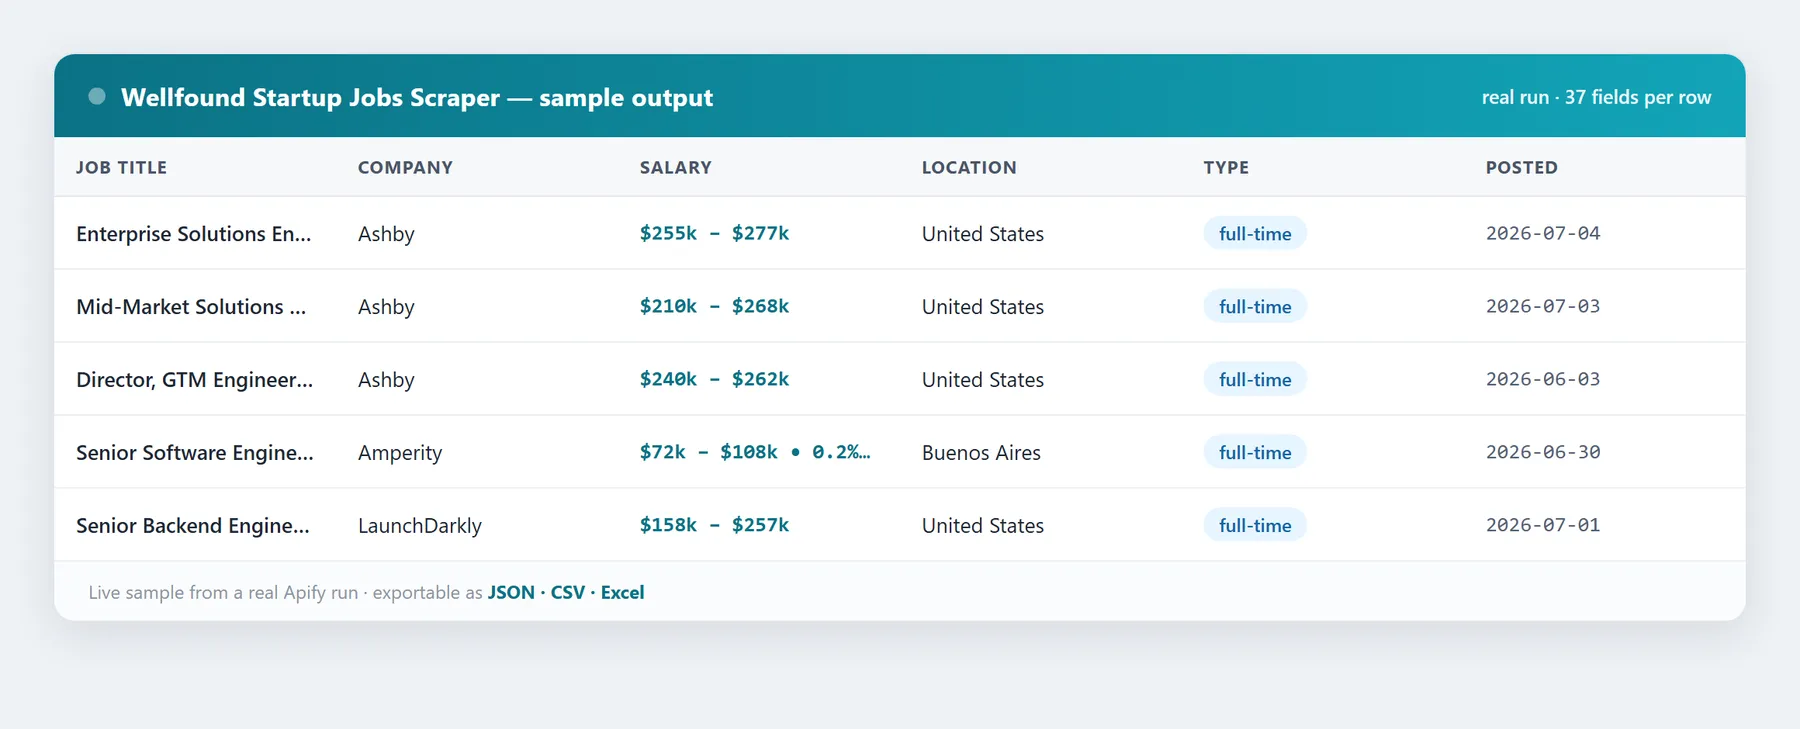This screenshot has width=1800, height=729.
Task: Click the $210k – $268k salary
Action: click(714, 306)
